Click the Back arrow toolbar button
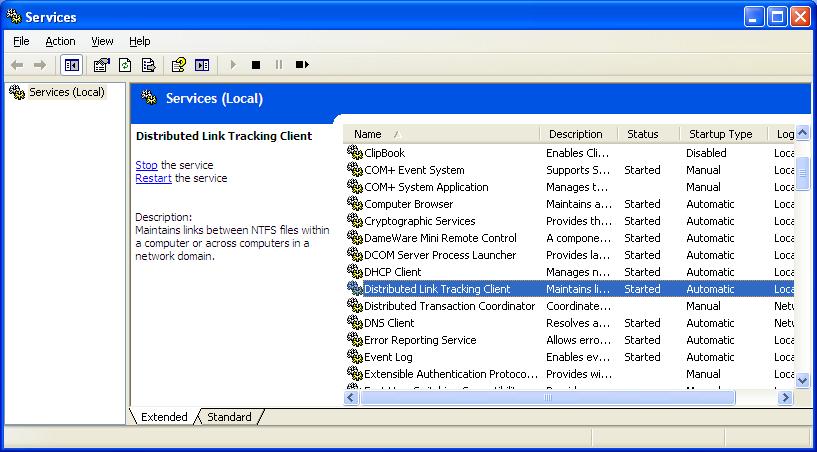Image resolution: width=817 pixels, height=452 pixels. 17,65
